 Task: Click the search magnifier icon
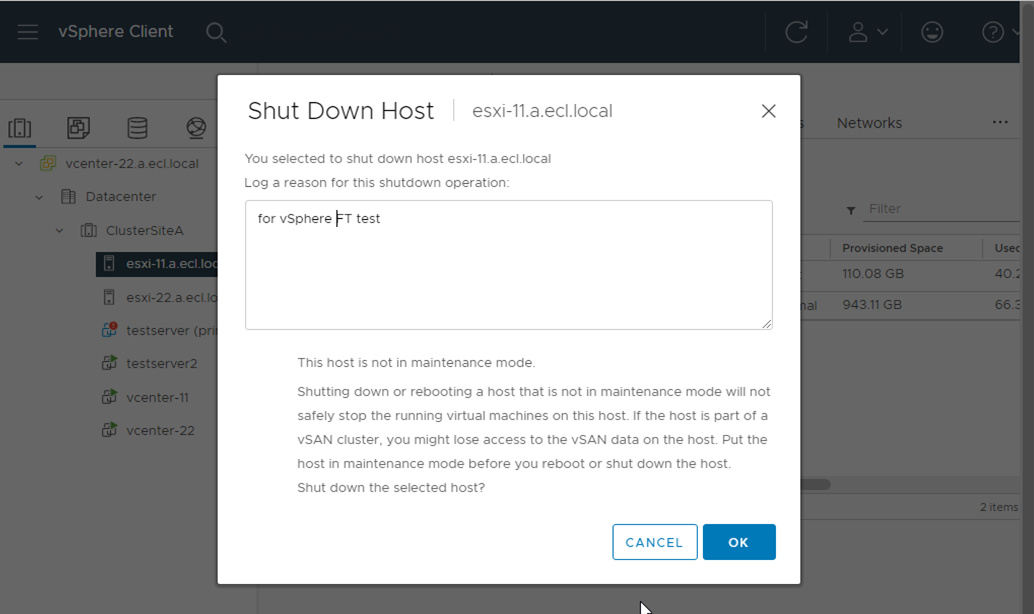(216, 32)
